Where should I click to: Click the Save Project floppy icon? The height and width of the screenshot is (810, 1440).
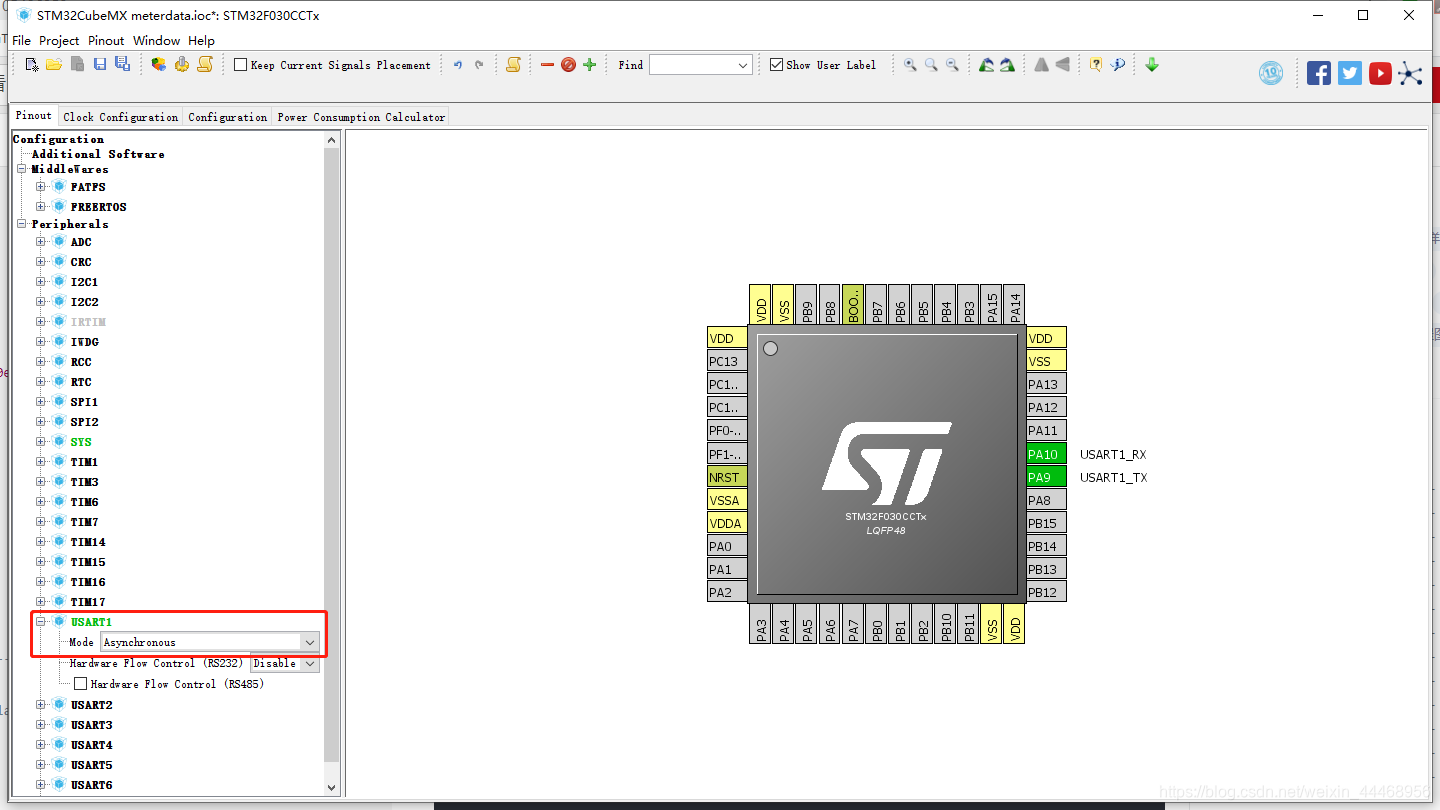tap(100, 65)
